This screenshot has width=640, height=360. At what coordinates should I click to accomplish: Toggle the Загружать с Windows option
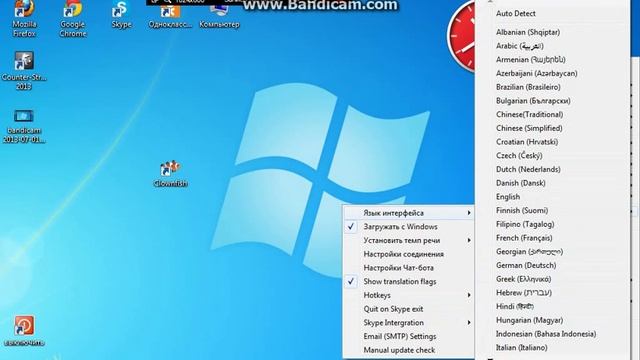[409, 227]
